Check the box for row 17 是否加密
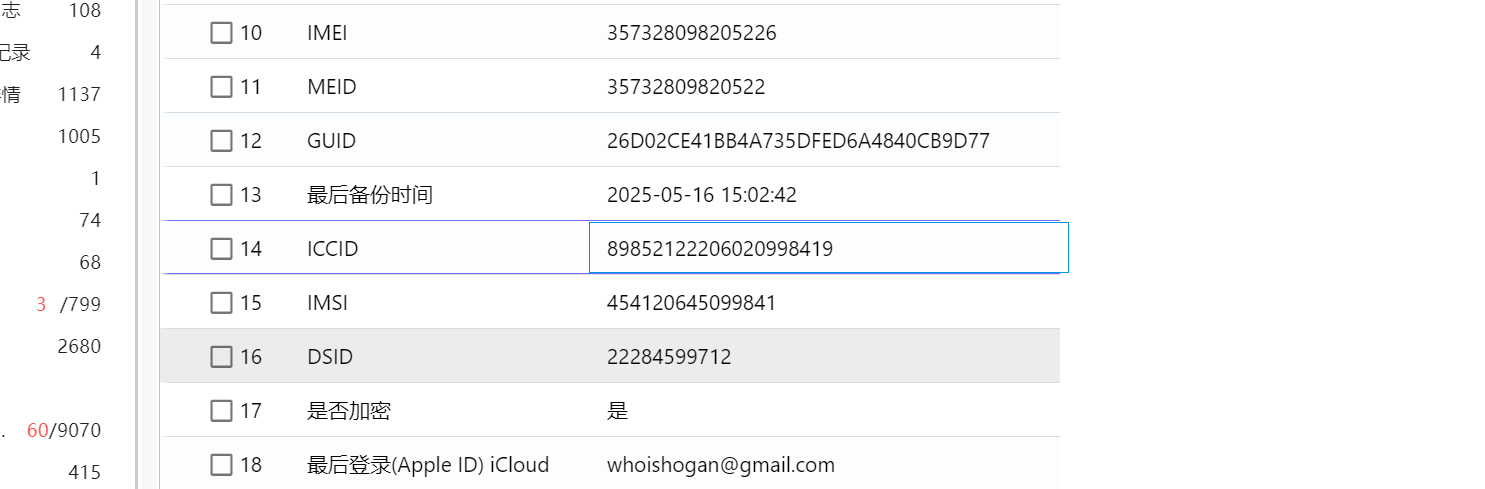Screen dimensions: 1485x489 (x=221, y=411)
